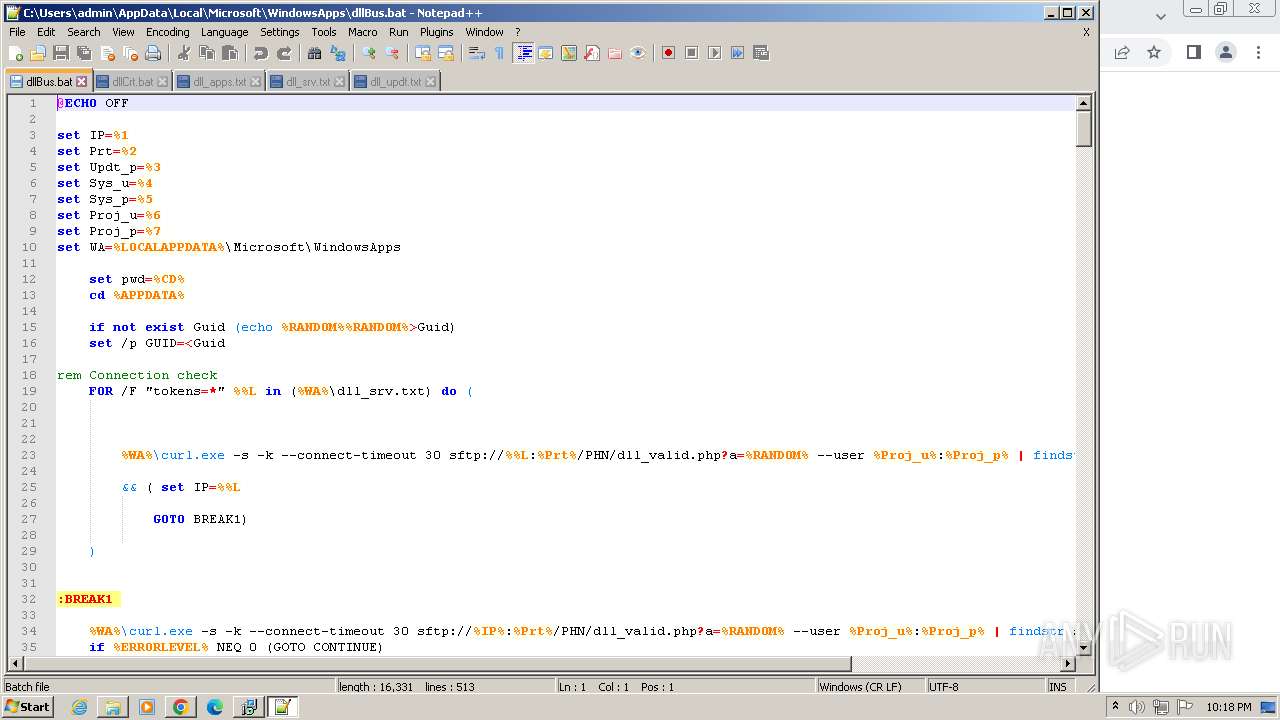Toggle synchronized vertical scrolling icon
Image resolution: width=1280 pixels, height=720 pixels.
coord(423,53)
